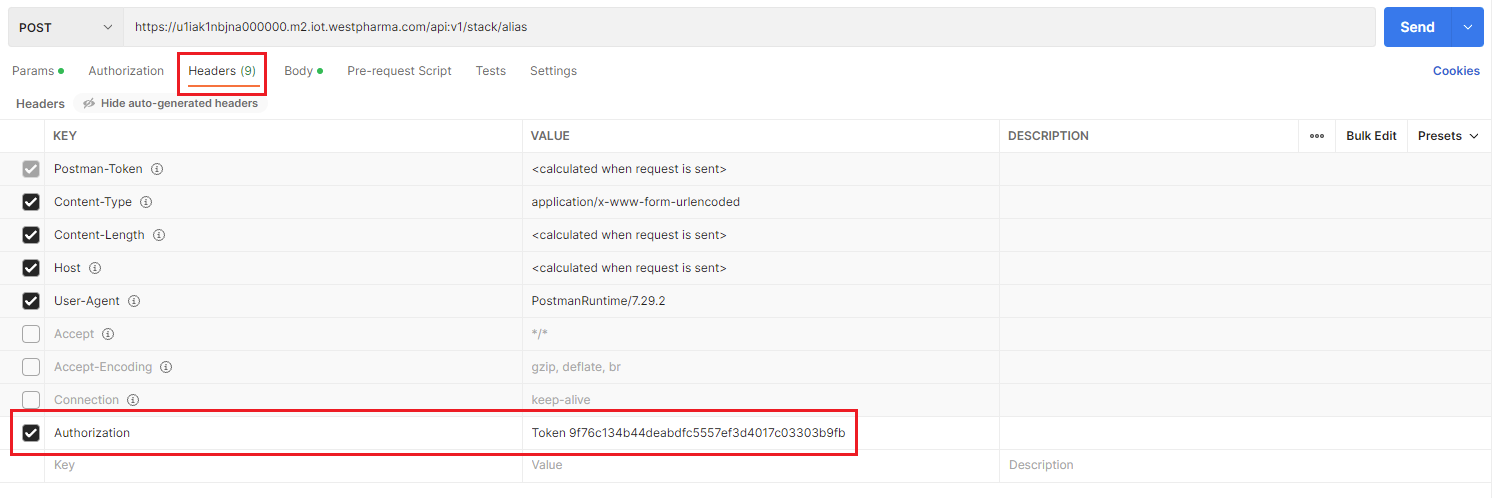This screenshot has height=498, width=1505.
Task: Click info icon next to Postman-Token
Action: point(157,169)
